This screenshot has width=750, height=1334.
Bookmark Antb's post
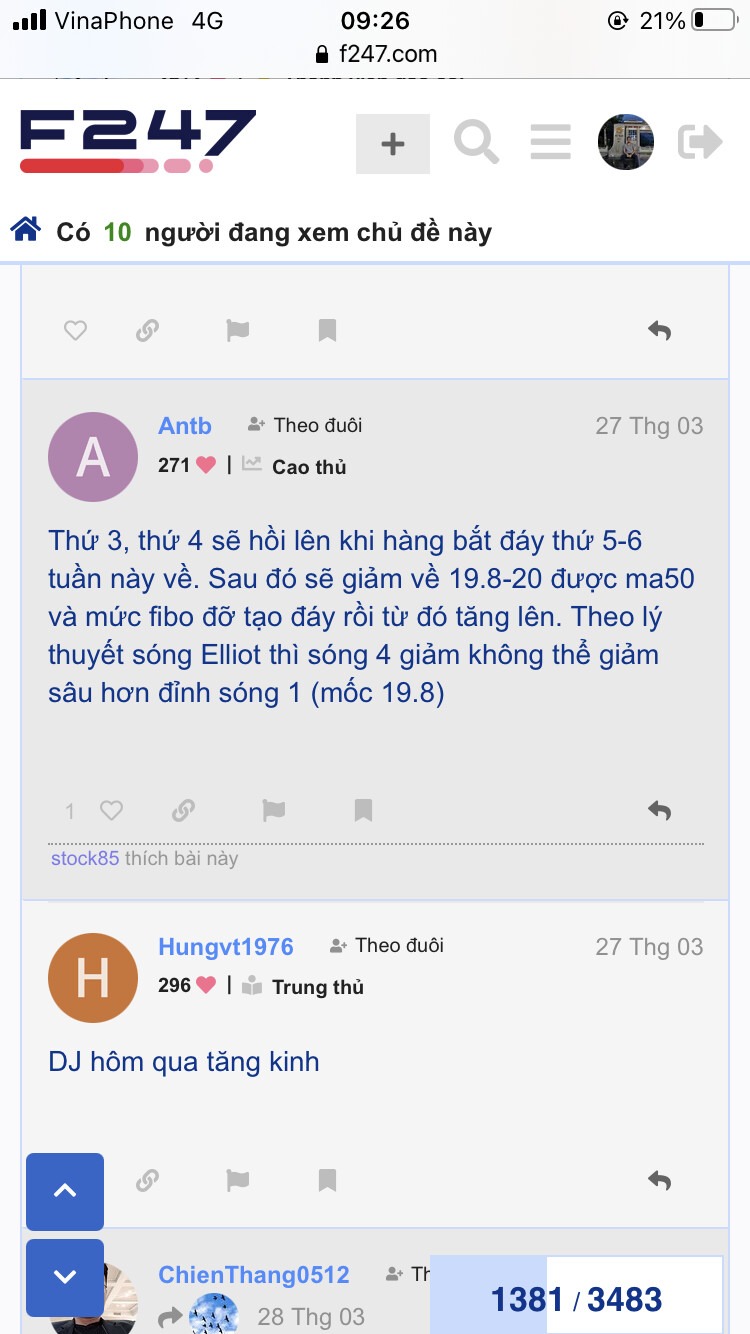pos(363,810)
